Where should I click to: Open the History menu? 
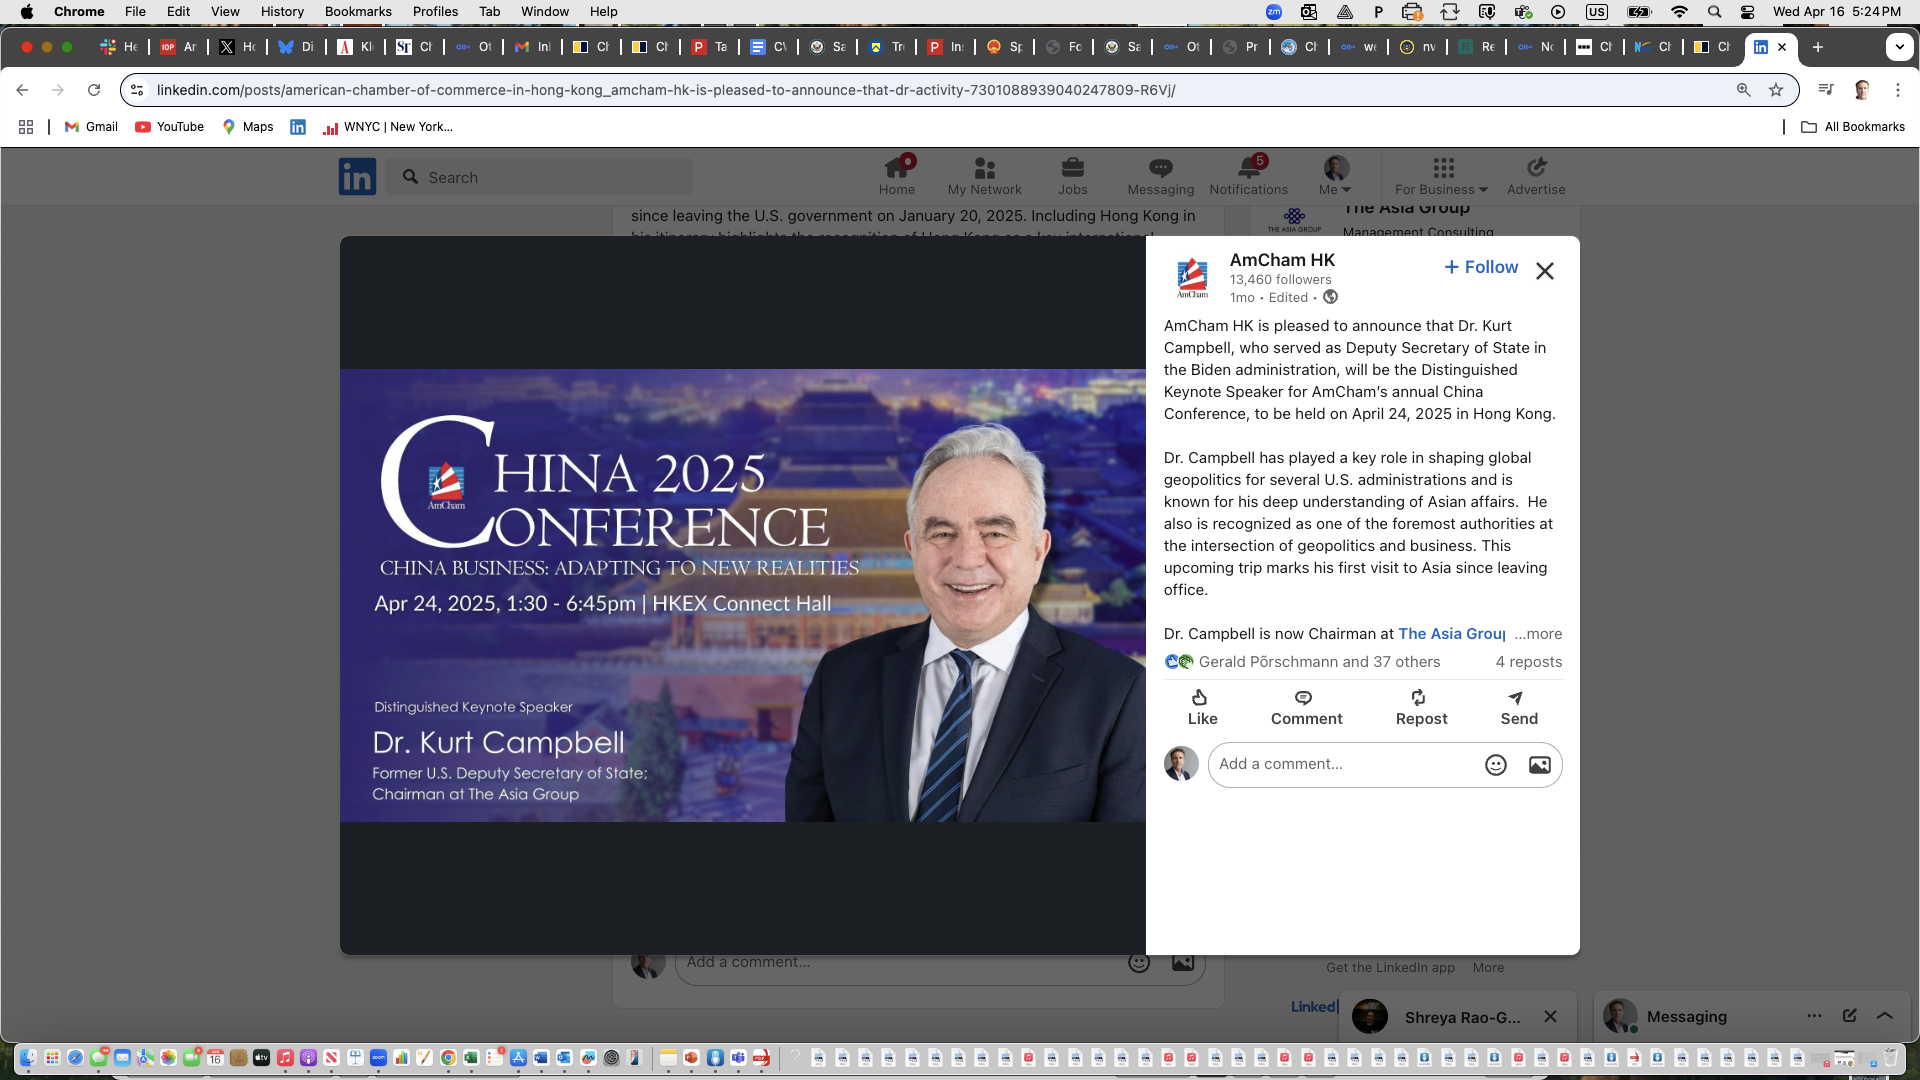click(x=282, y=11)
